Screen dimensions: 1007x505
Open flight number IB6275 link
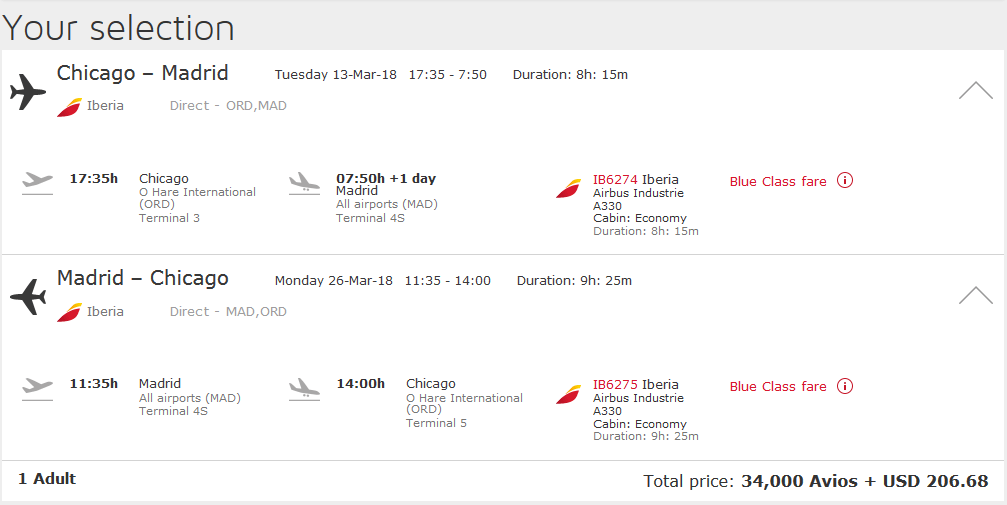[x=615, y=385]
